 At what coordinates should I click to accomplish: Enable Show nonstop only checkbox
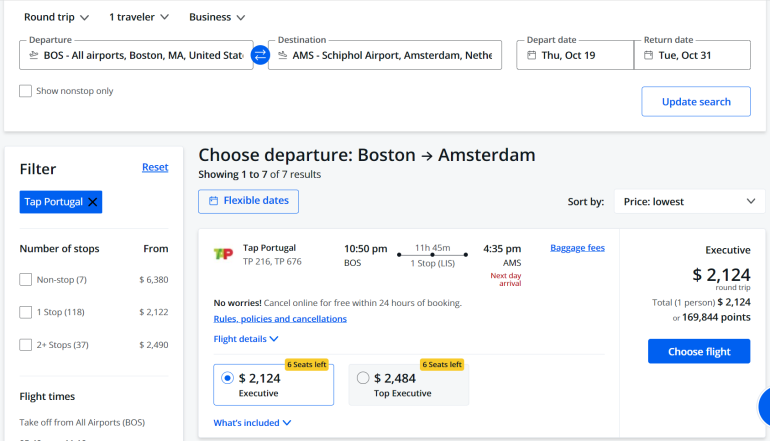(26, 91)
